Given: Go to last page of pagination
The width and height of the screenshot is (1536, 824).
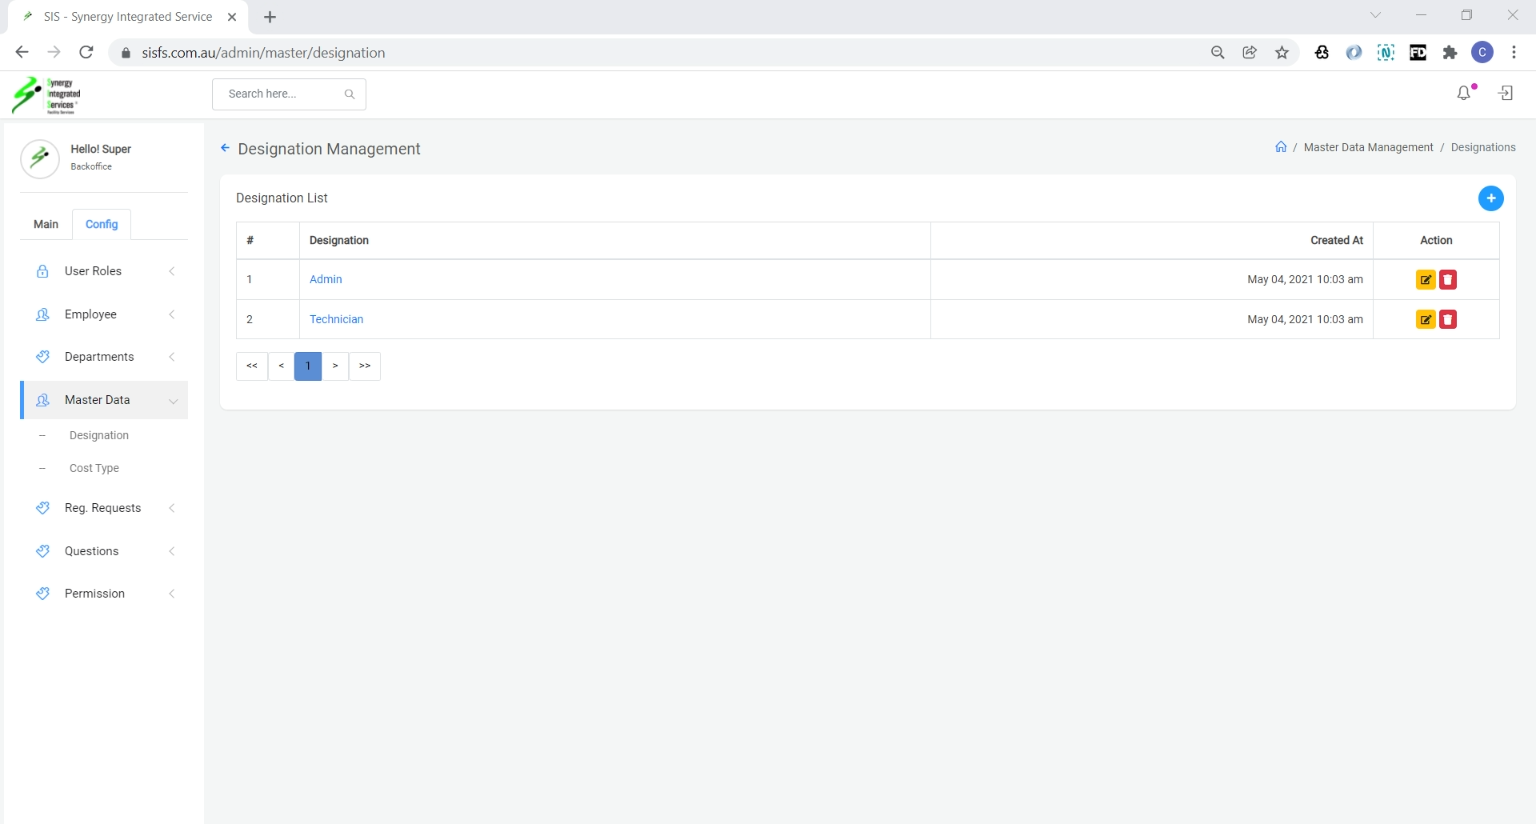Looking at the screenshot, I should coord(365,366).
